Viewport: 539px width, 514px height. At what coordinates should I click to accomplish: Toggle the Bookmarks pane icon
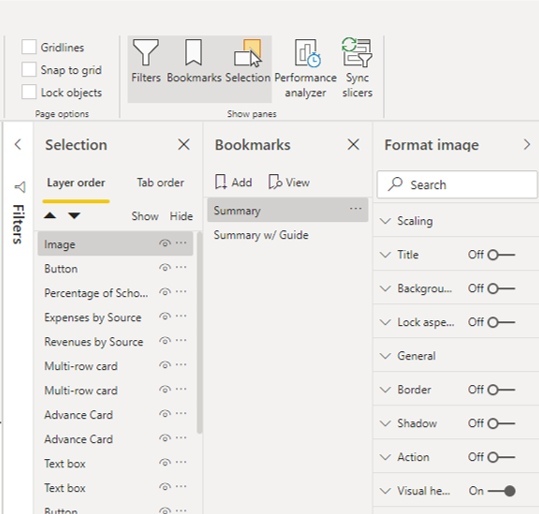pos(194,61)
